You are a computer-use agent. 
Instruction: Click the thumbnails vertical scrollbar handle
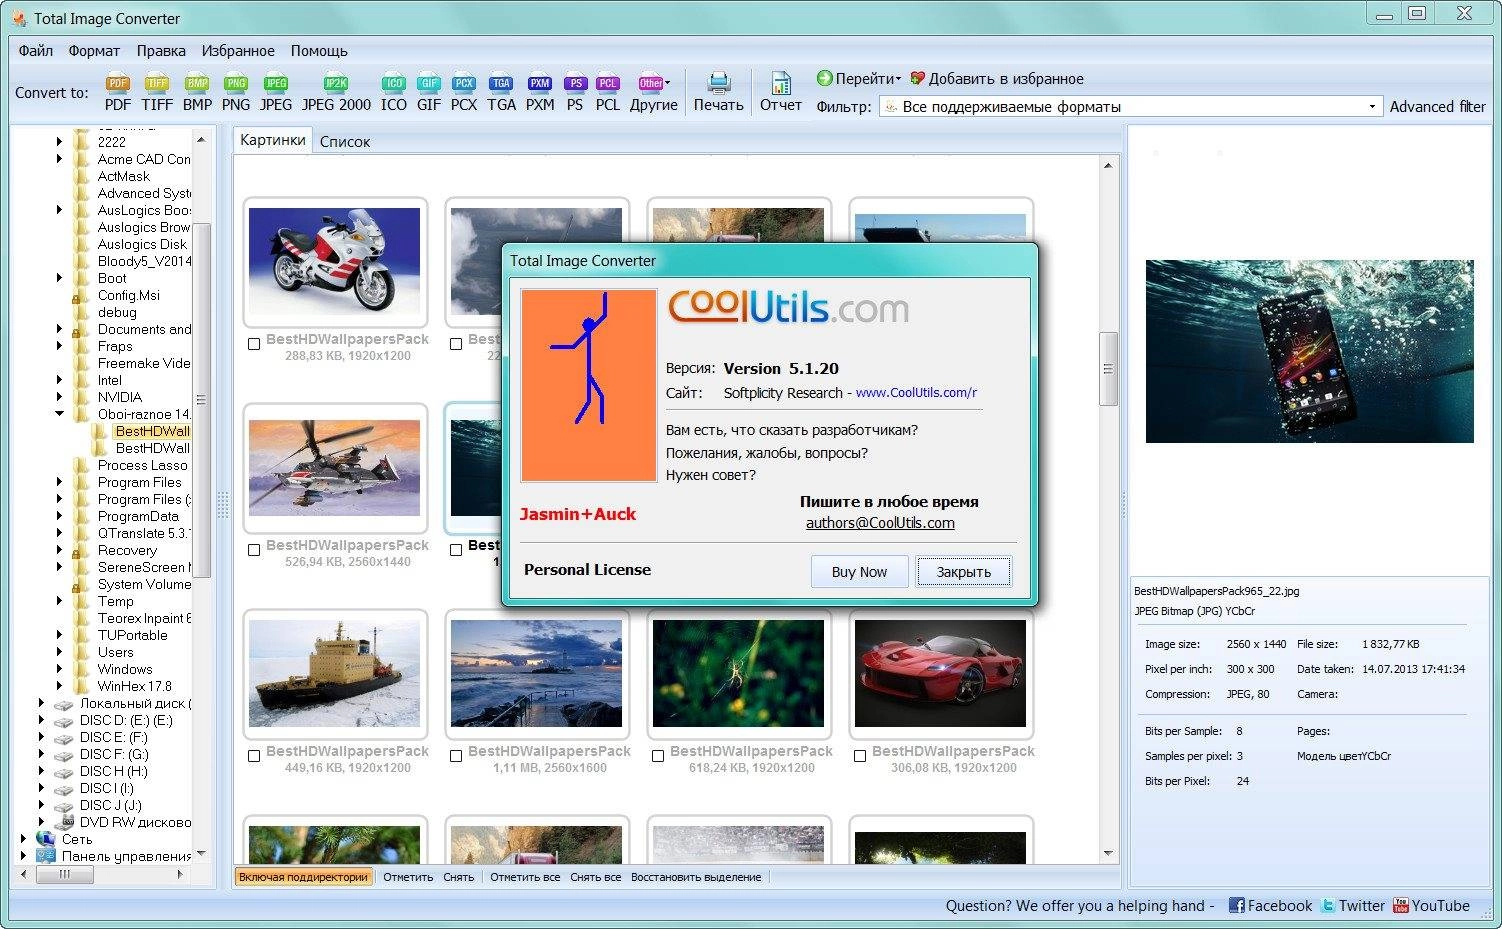coord(1108,369)
